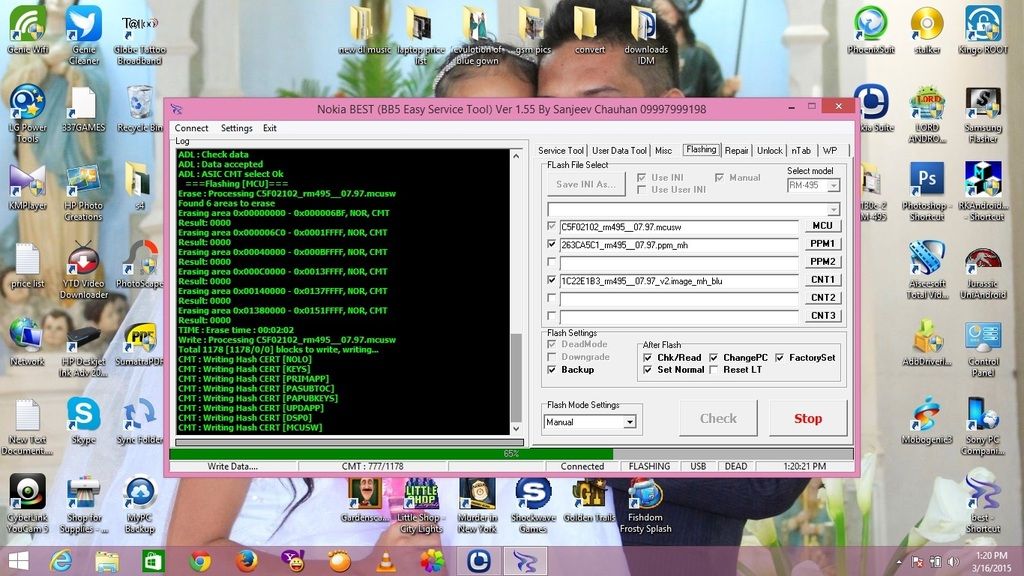
Task: Open PhoenixSuit desktop shortcut
Action: coord(870,28)
